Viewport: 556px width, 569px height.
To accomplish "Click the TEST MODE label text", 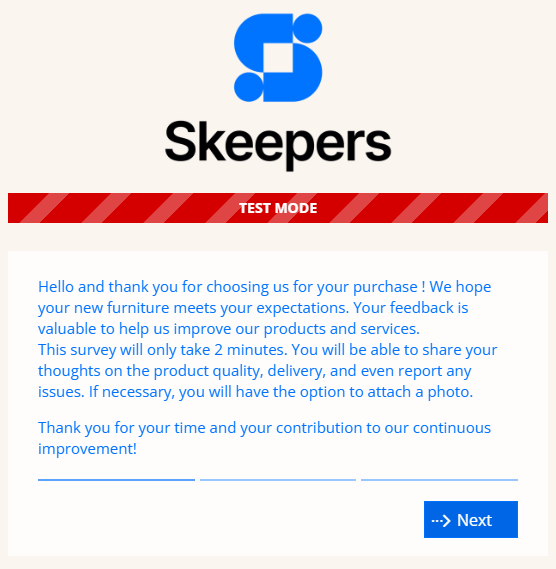I will point(278,208).
